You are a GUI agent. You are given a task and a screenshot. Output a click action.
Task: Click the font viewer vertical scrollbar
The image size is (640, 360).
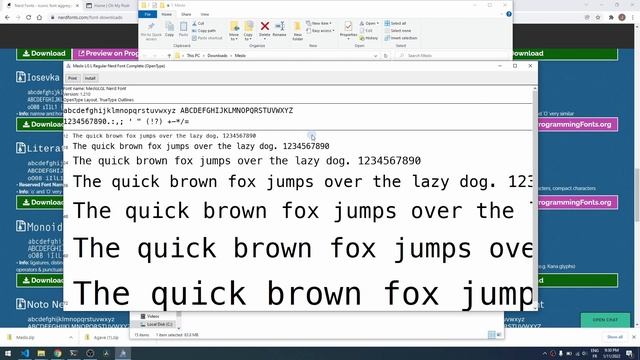pos(535,198)
